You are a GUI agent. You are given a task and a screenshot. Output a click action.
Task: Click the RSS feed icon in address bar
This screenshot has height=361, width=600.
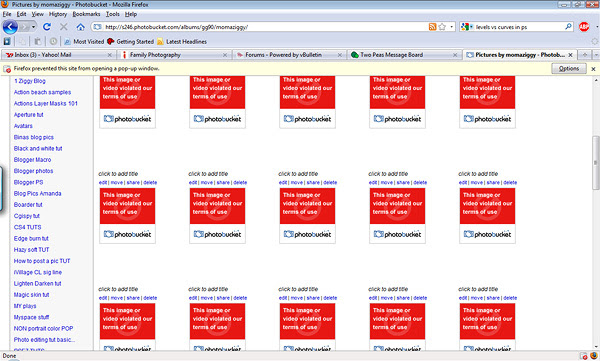pyautogui.click(x=432, y=27)
